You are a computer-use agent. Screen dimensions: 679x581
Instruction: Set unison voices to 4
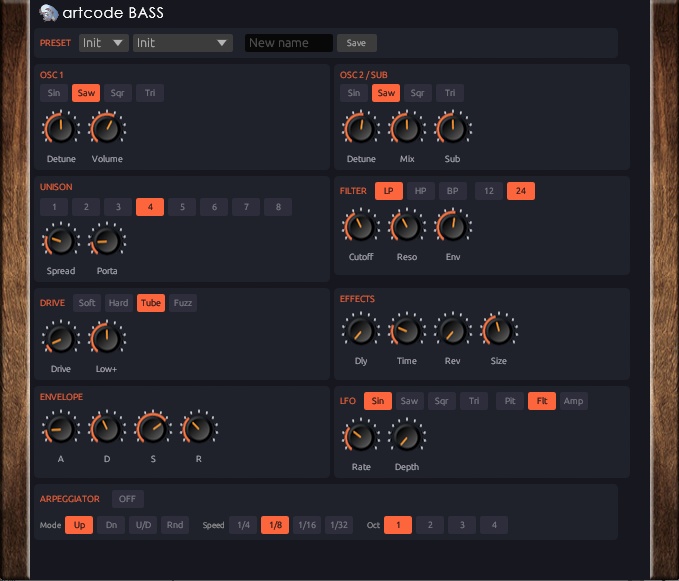150,207
